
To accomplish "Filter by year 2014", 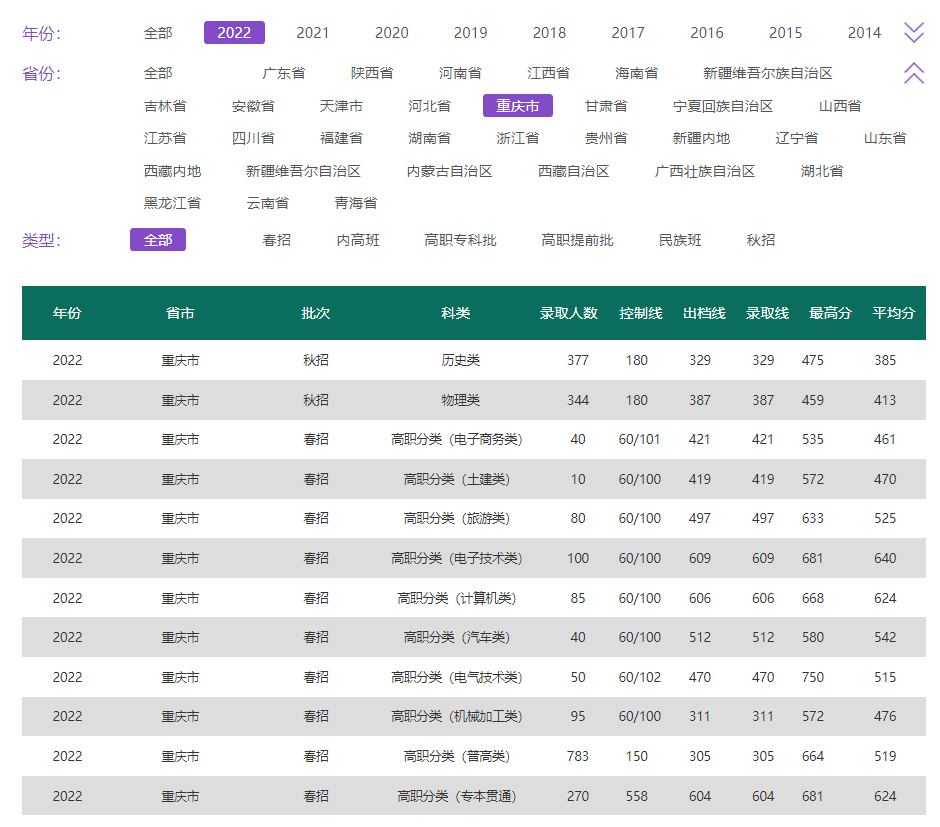I will tap(864, 33).
